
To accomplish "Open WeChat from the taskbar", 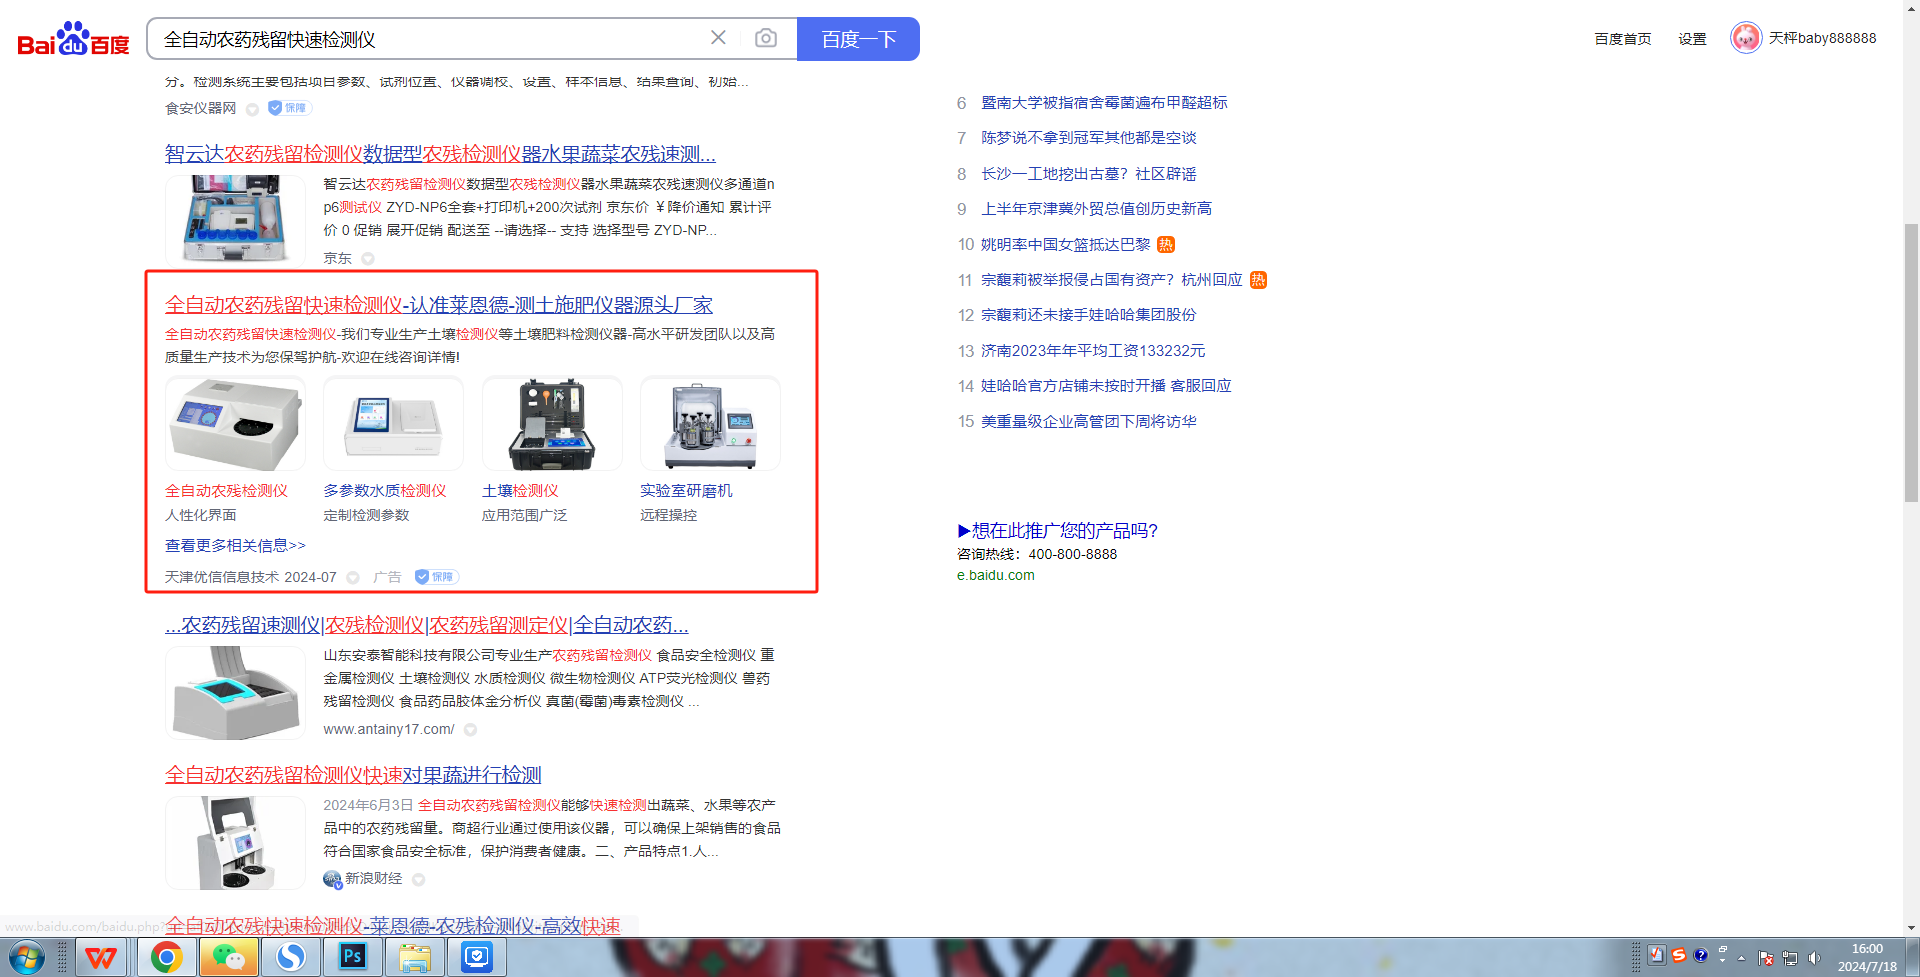I will [228, 958].
